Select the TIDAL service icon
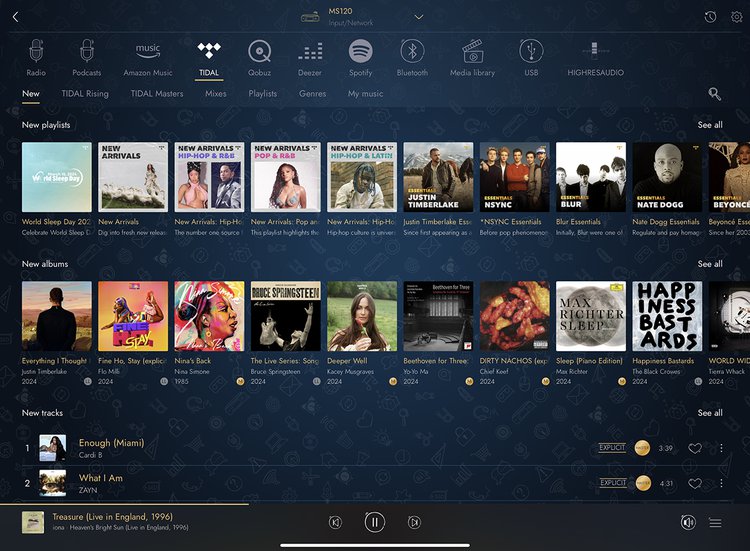The width and height of the screenshot is (750, 551). click(x=209, y=58)
